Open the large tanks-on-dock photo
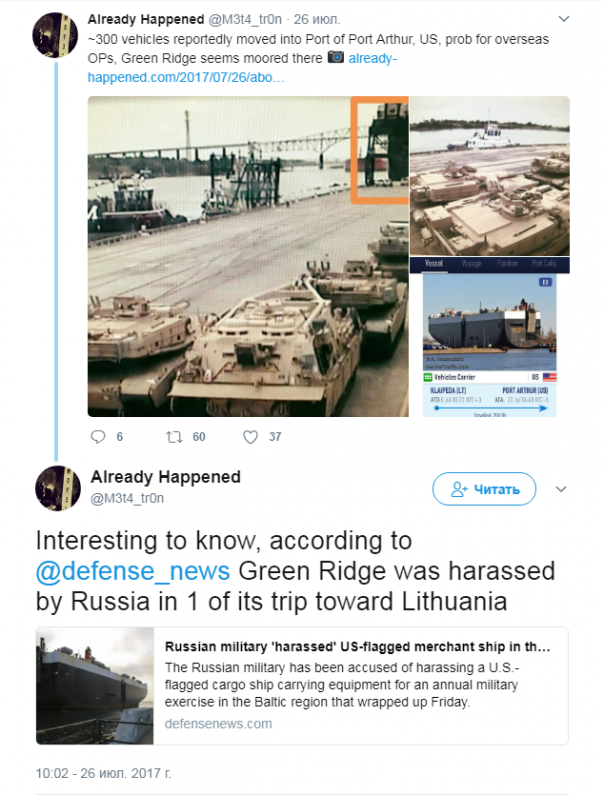Viewport: 604px width, 795px height. point(248,256)
